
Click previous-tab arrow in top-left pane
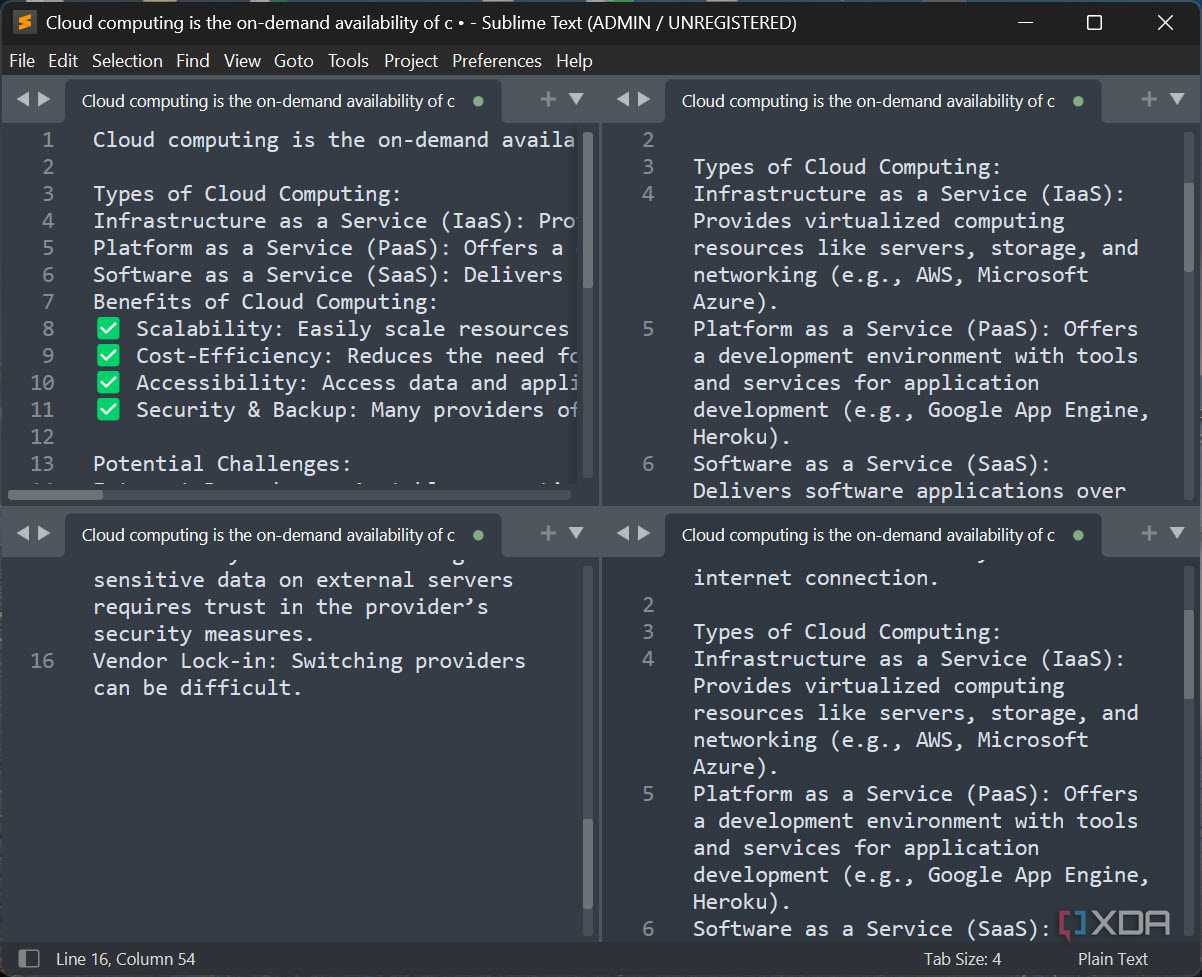(22, 99)
